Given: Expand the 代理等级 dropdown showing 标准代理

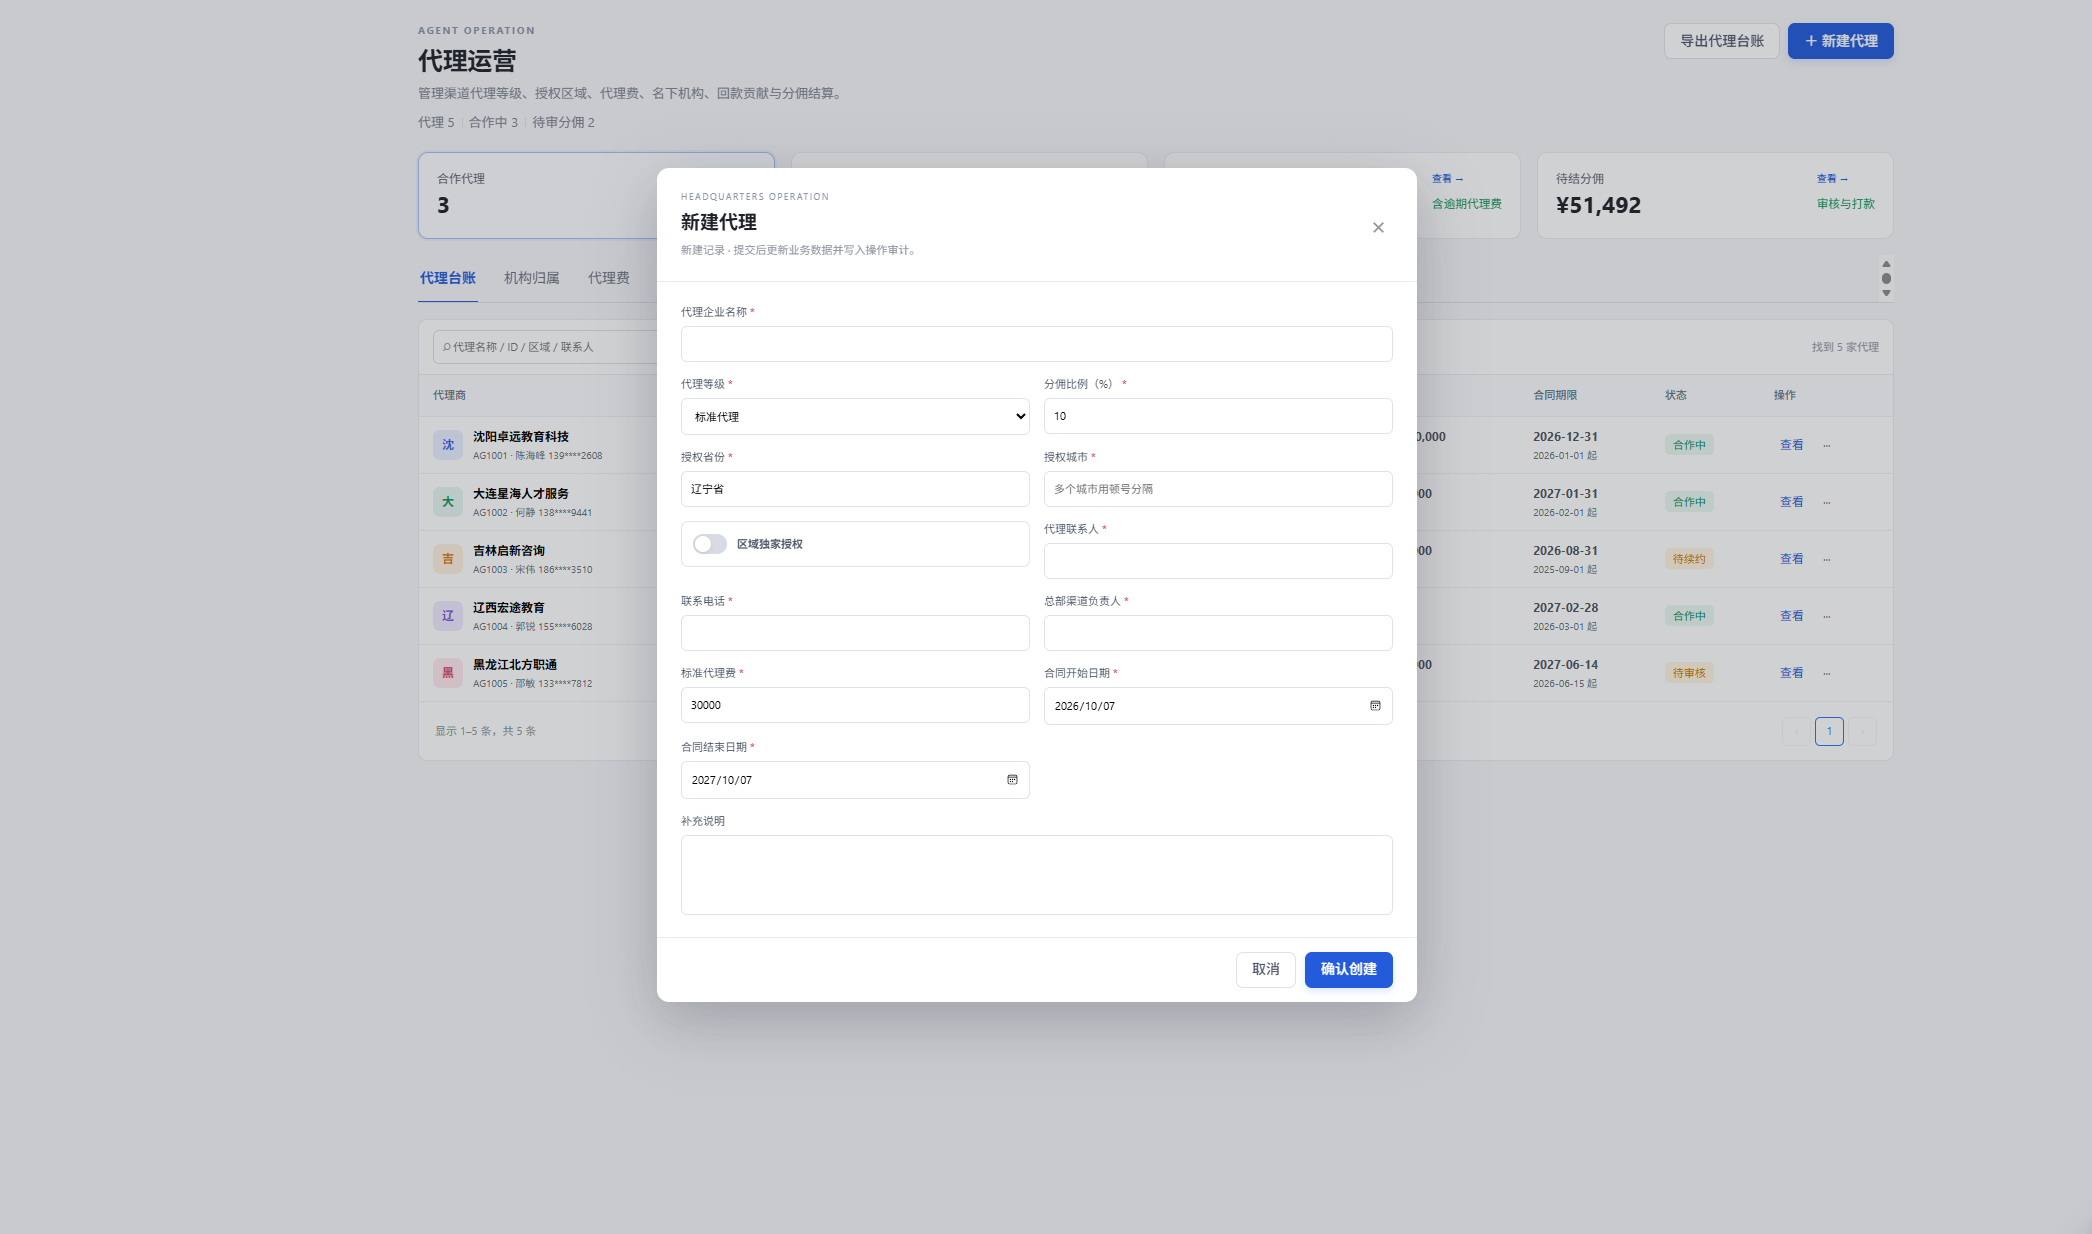Looking at the screenshot, I should 855,416.
